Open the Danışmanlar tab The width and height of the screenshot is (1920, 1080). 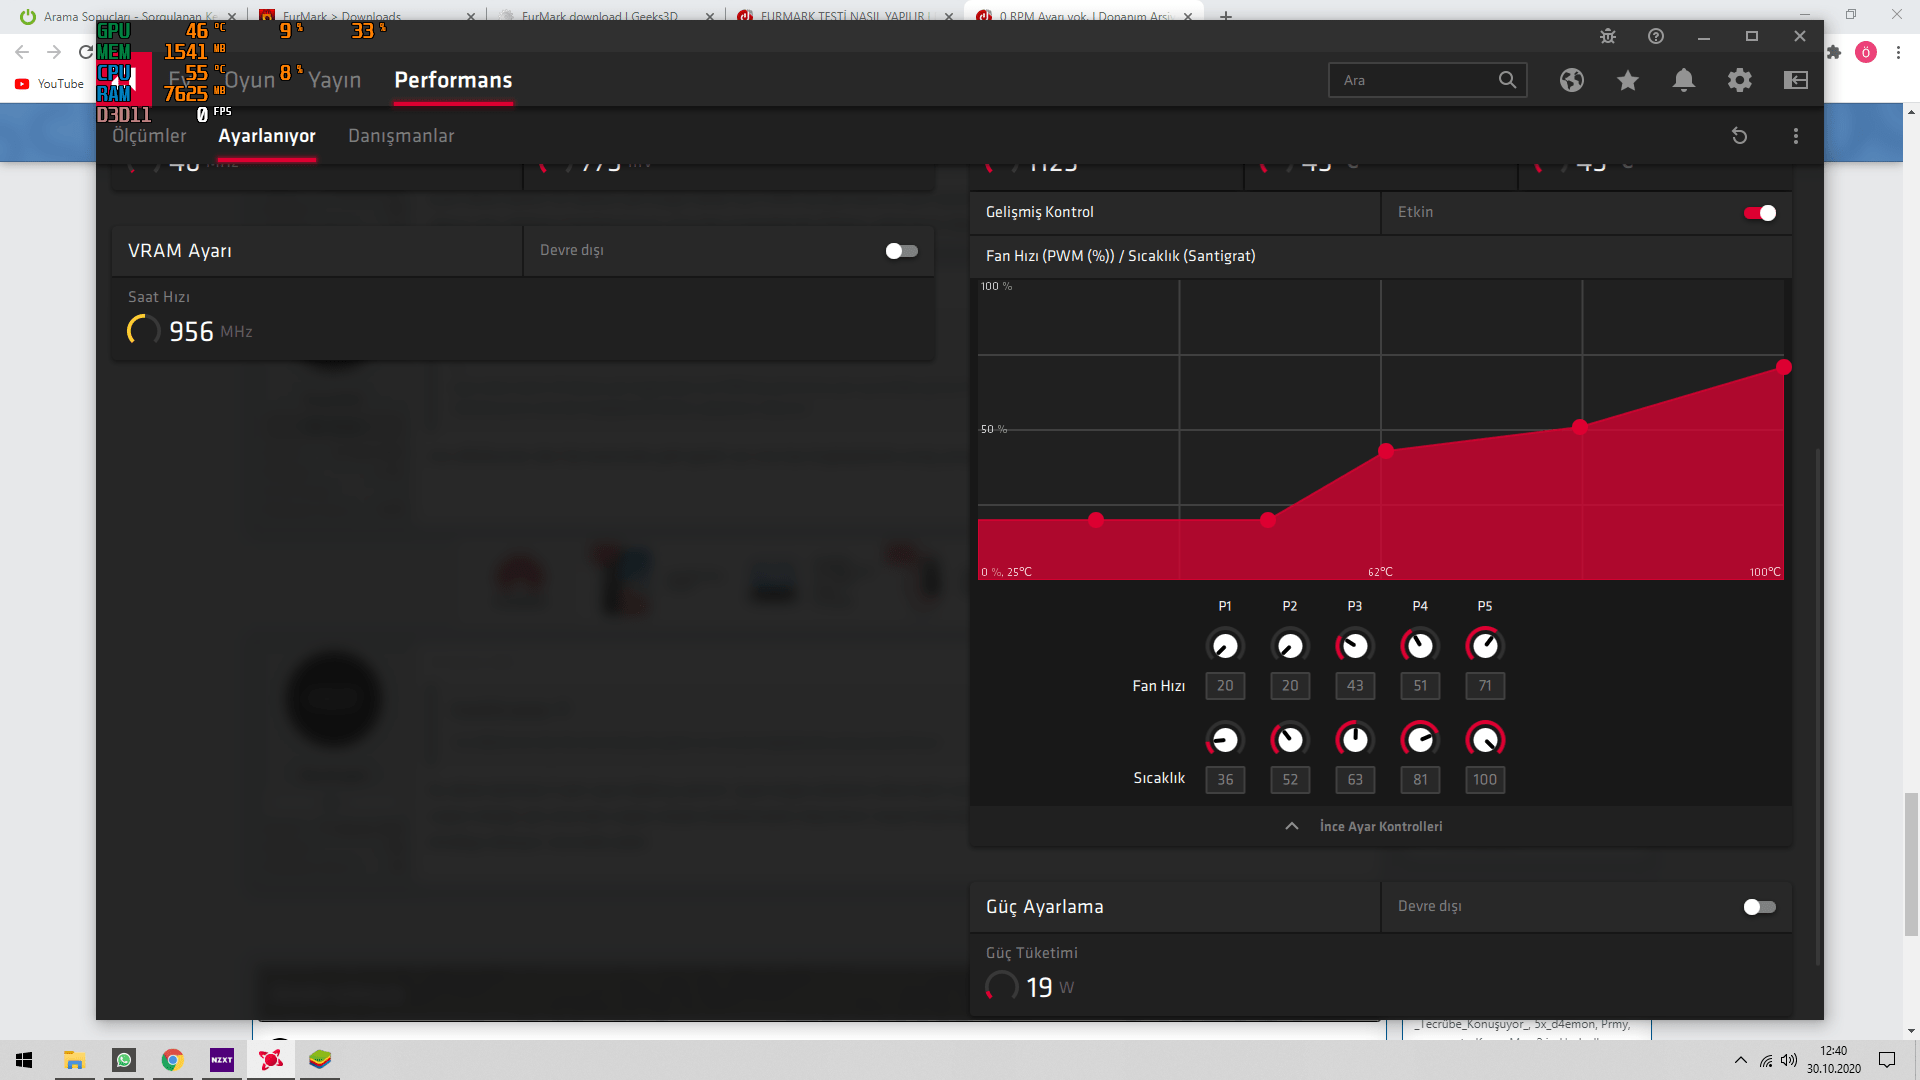coord(401,136)
